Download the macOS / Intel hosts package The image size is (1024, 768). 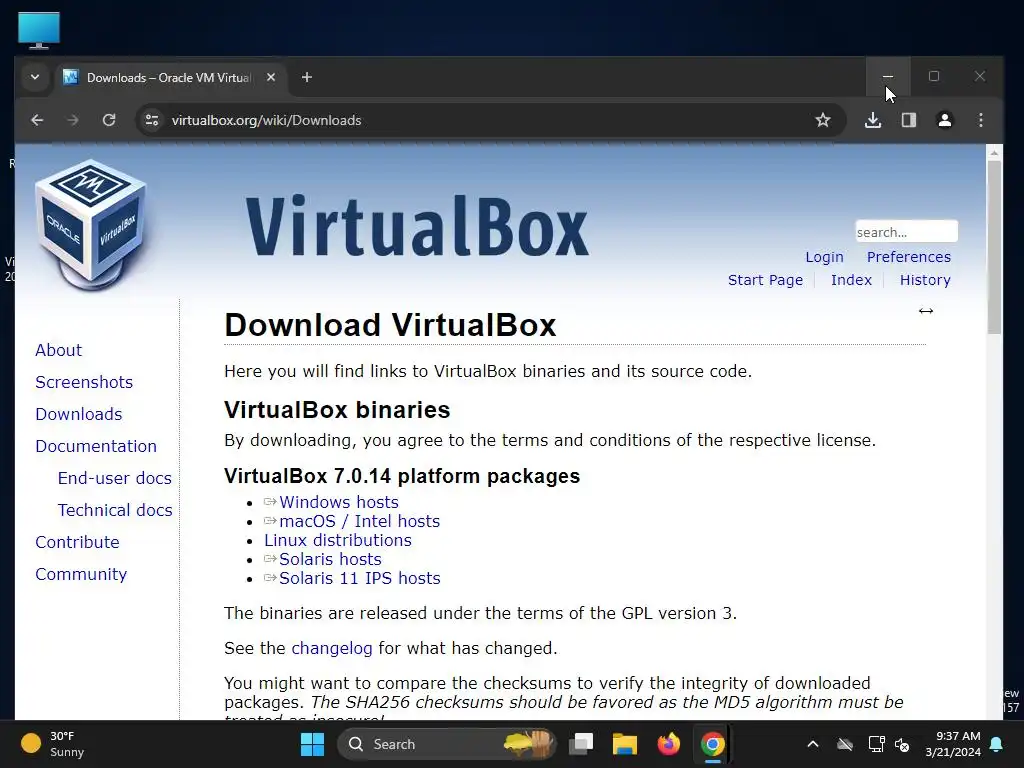pos(360,521)
